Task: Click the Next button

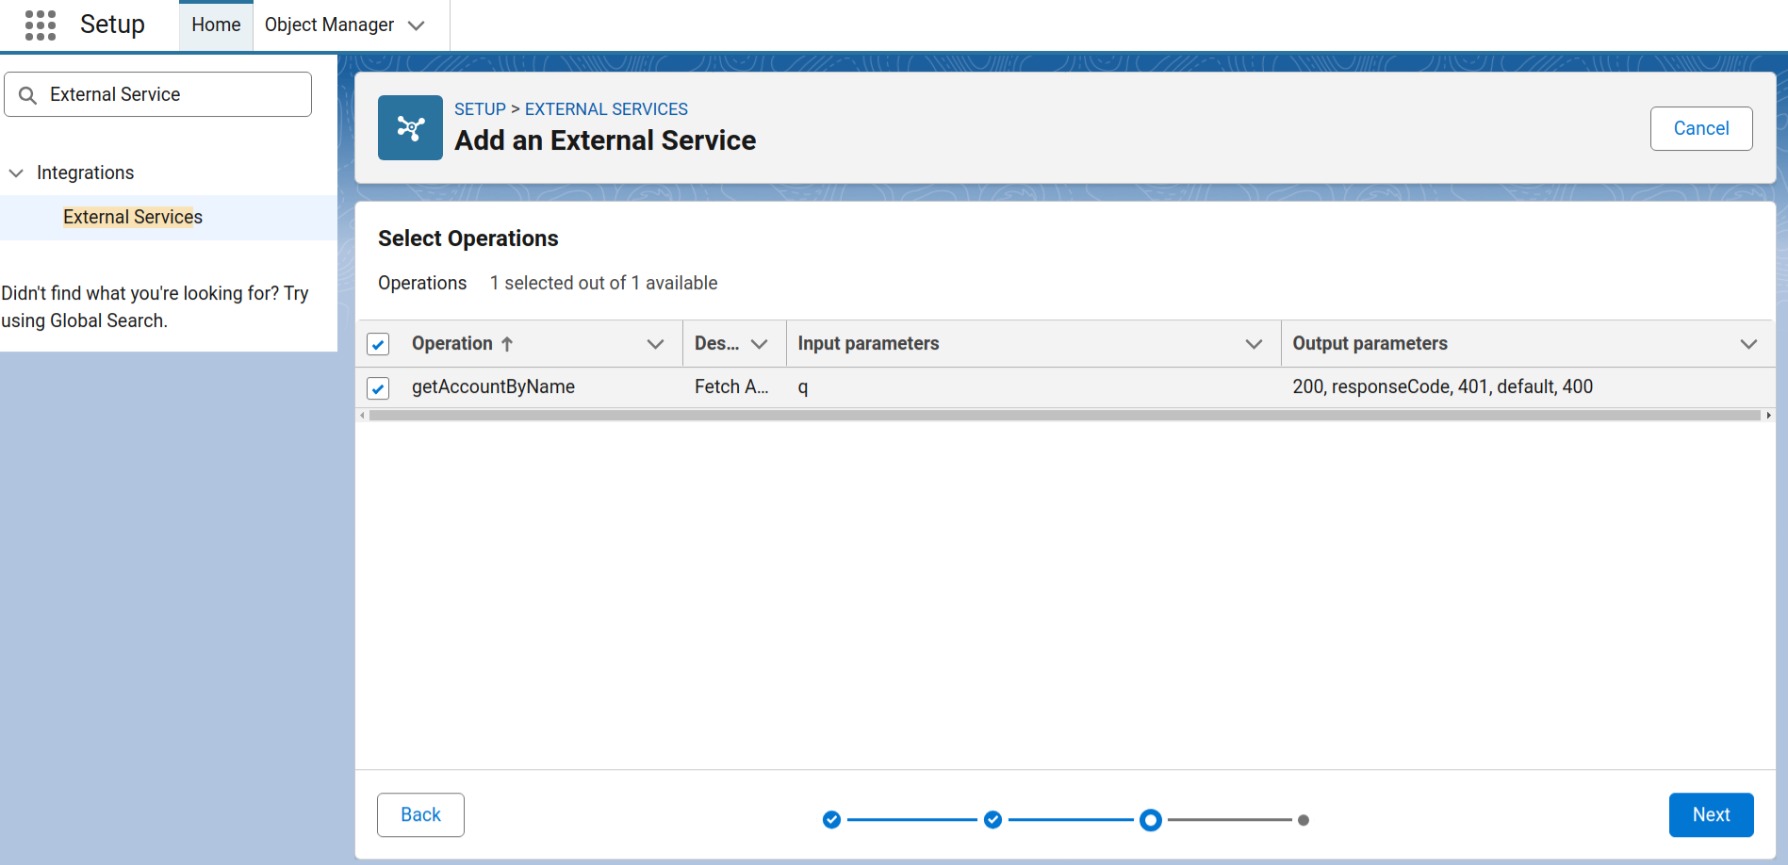Action: (1710, 814)
